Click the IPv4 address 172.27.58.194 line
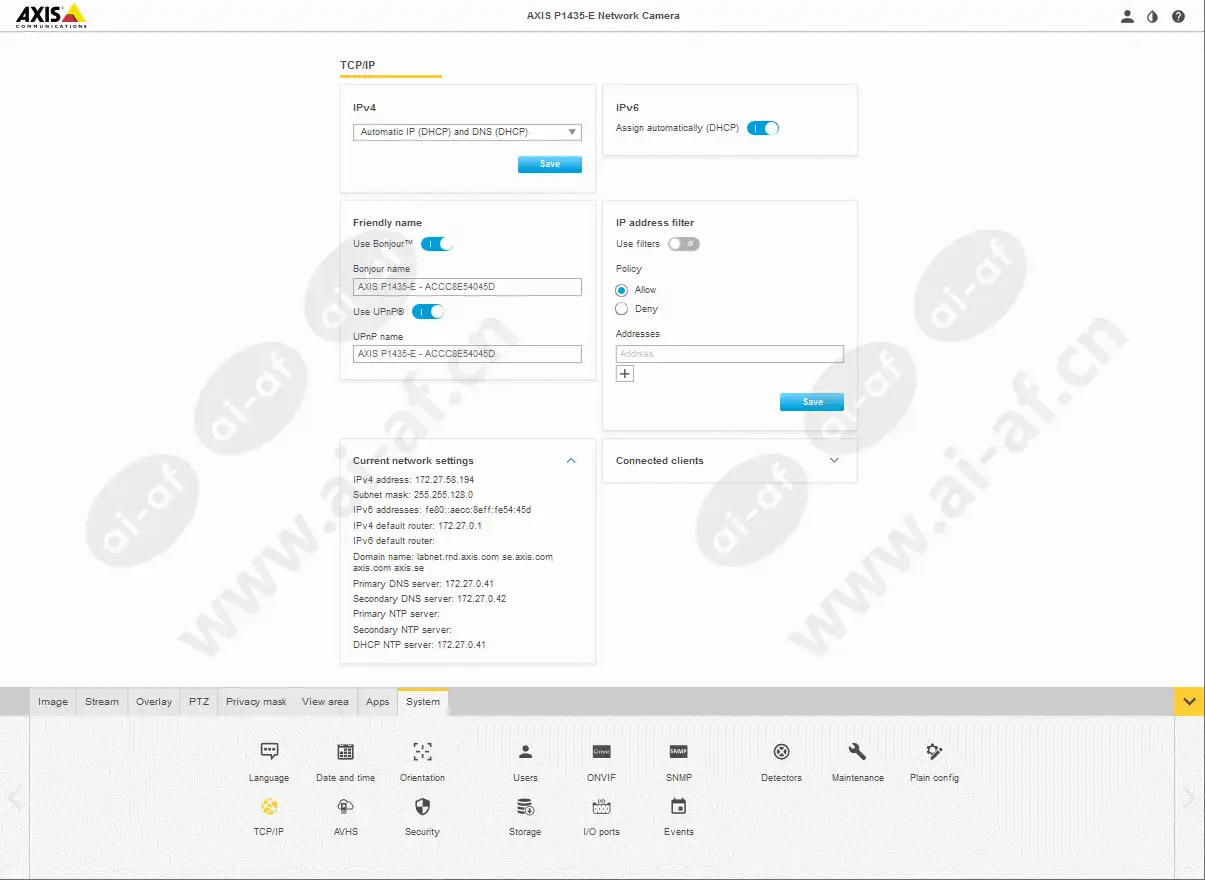Screen dimensions: 1205x880 (x=413, y=480)
